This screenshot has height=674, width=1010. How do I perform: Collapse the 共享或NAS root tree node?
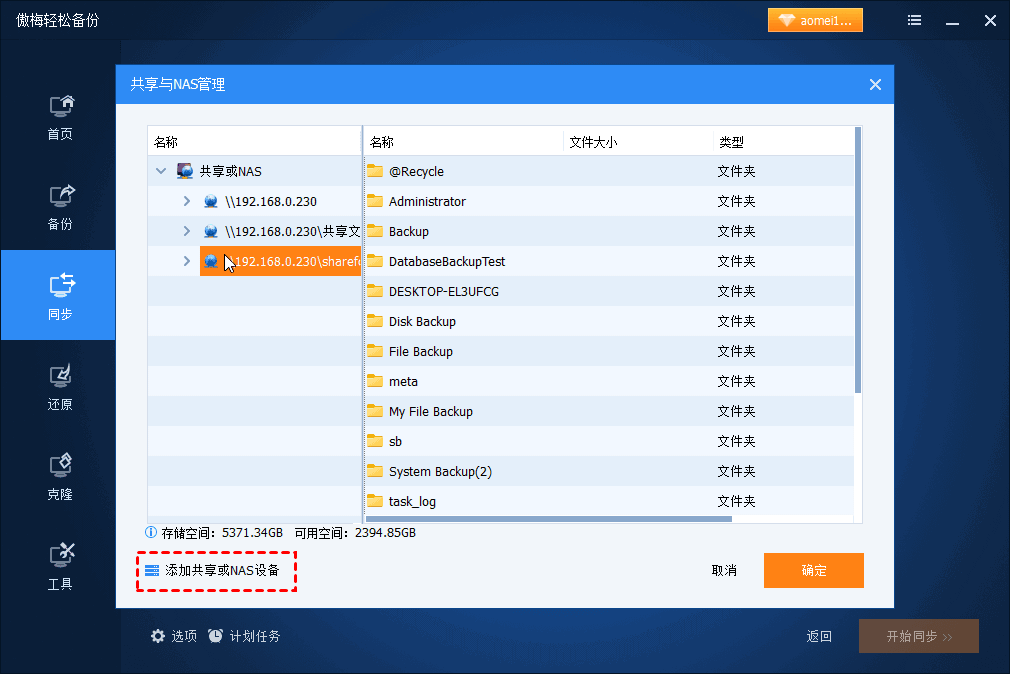[161, 171]
